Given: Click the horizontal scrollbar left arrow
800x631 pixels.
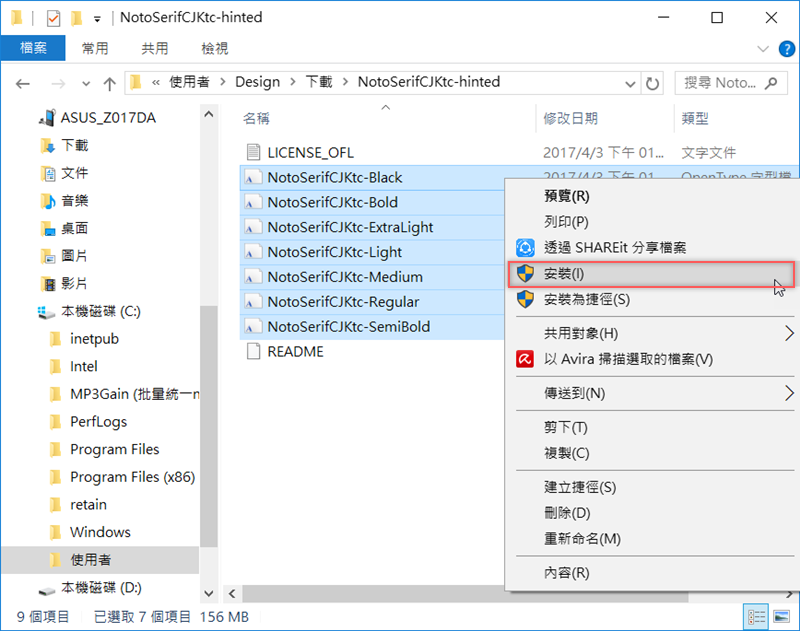Looking at the screenshot, I should (x=232, y=594).
